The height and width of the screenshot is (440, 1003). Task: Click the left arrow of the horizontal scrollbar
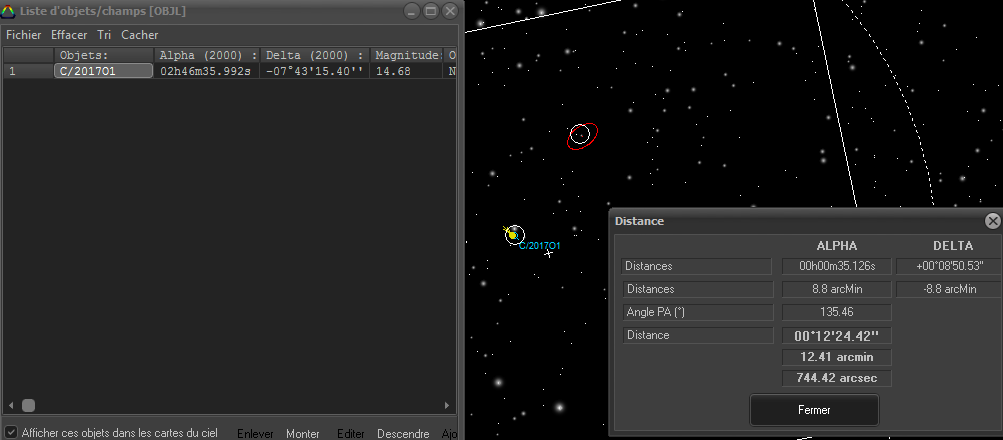point(11,405)
